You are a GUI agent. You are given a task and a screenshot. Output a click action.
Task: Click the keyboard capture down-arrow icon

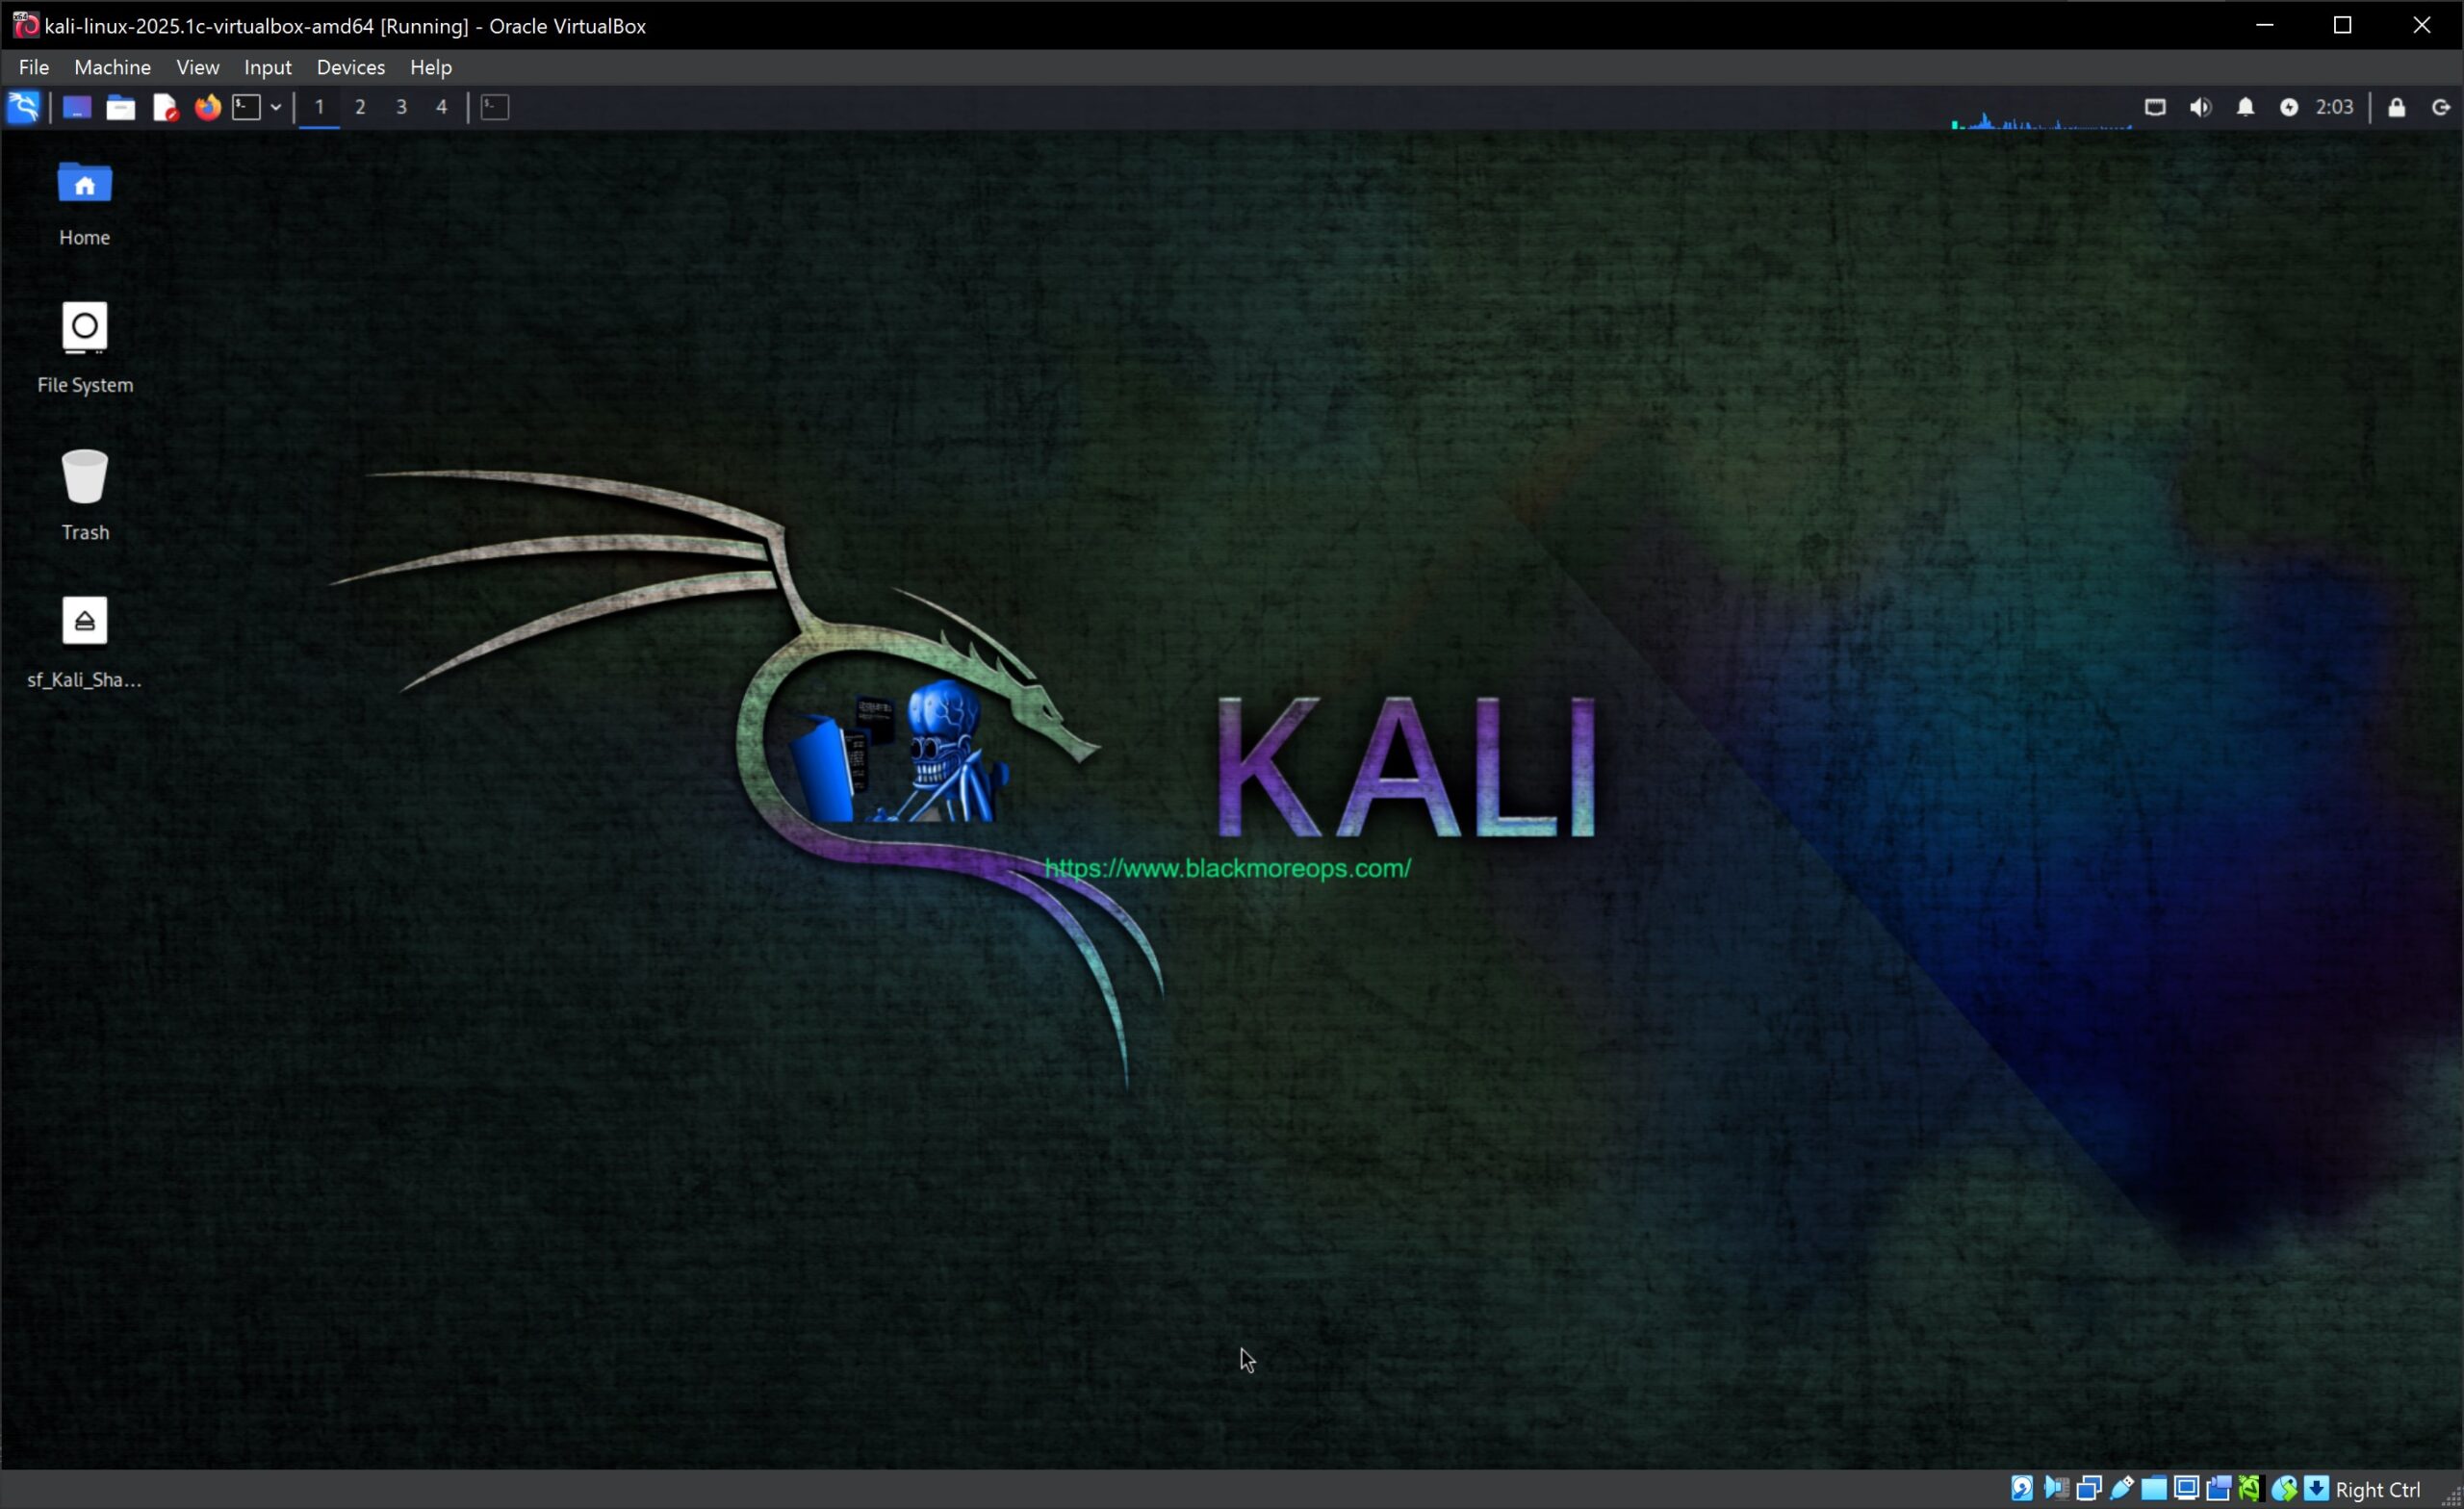(x=2316, y=1489)
